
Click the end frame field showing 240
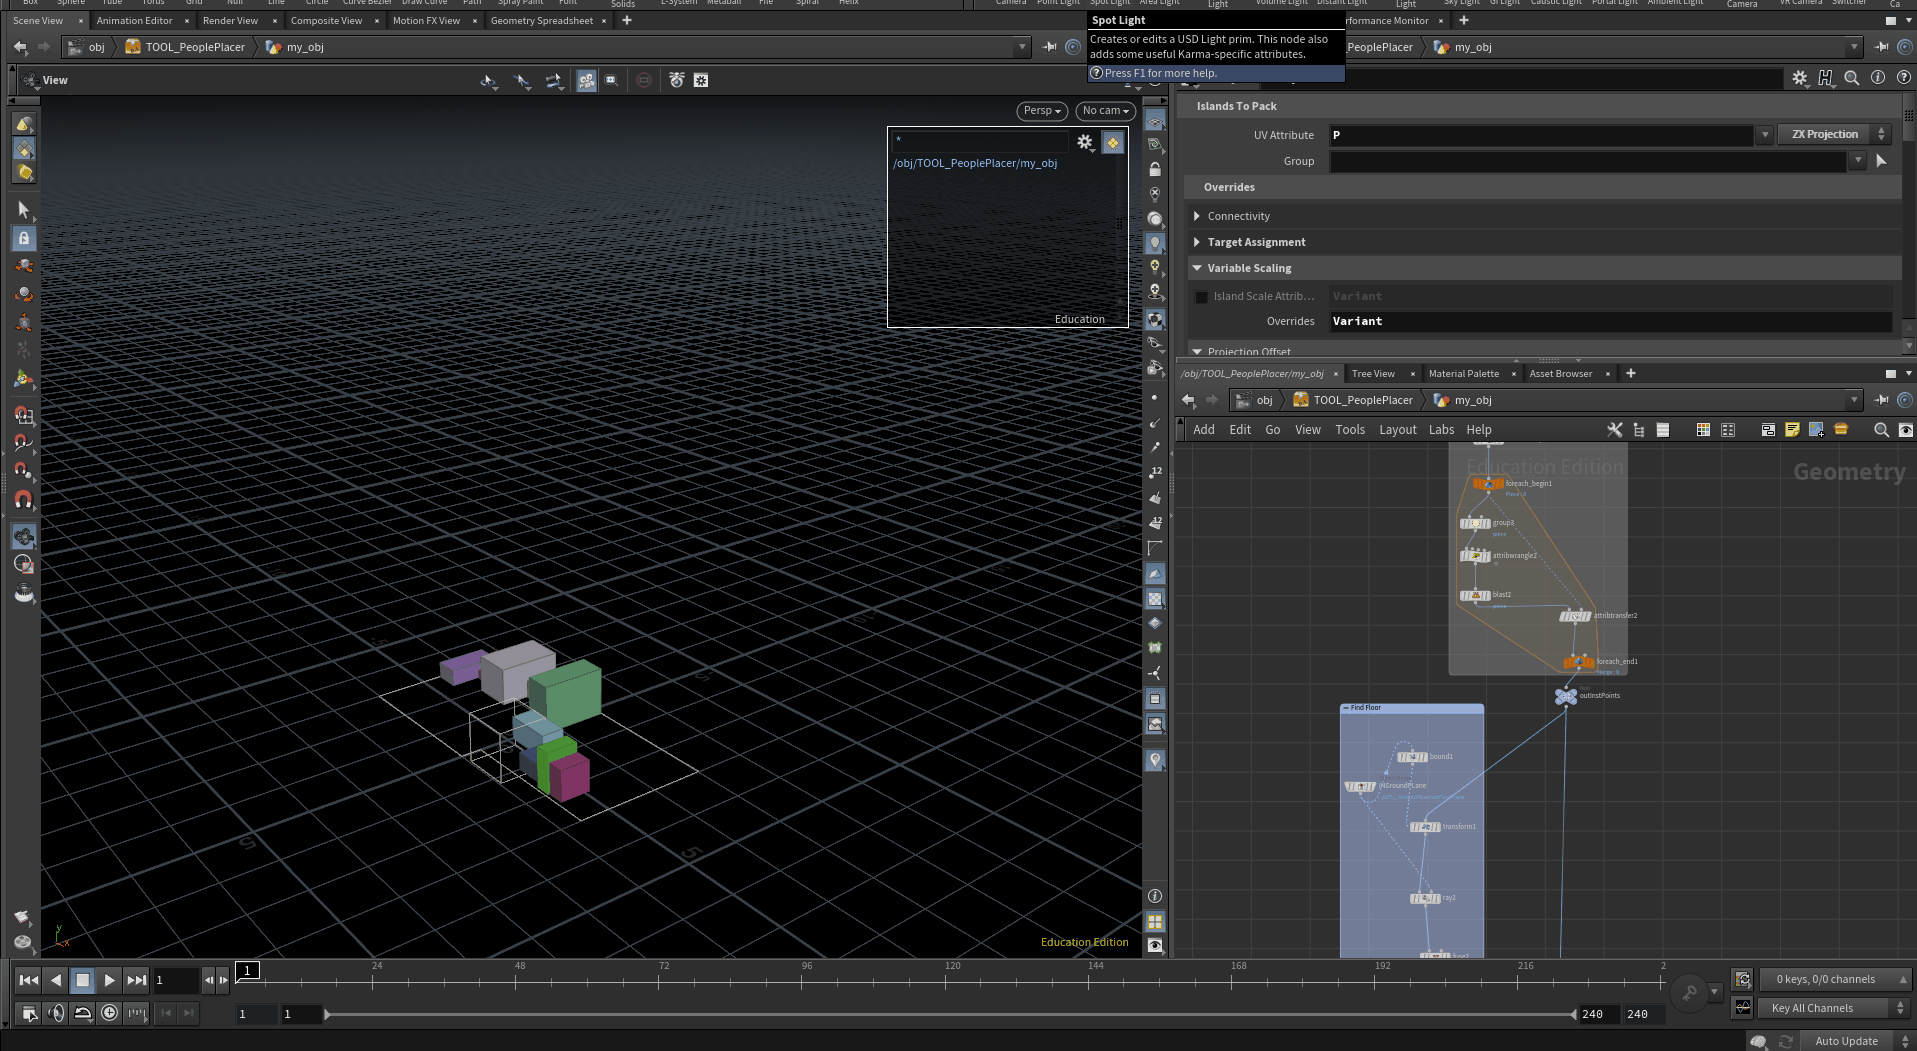point(1595,1014)
